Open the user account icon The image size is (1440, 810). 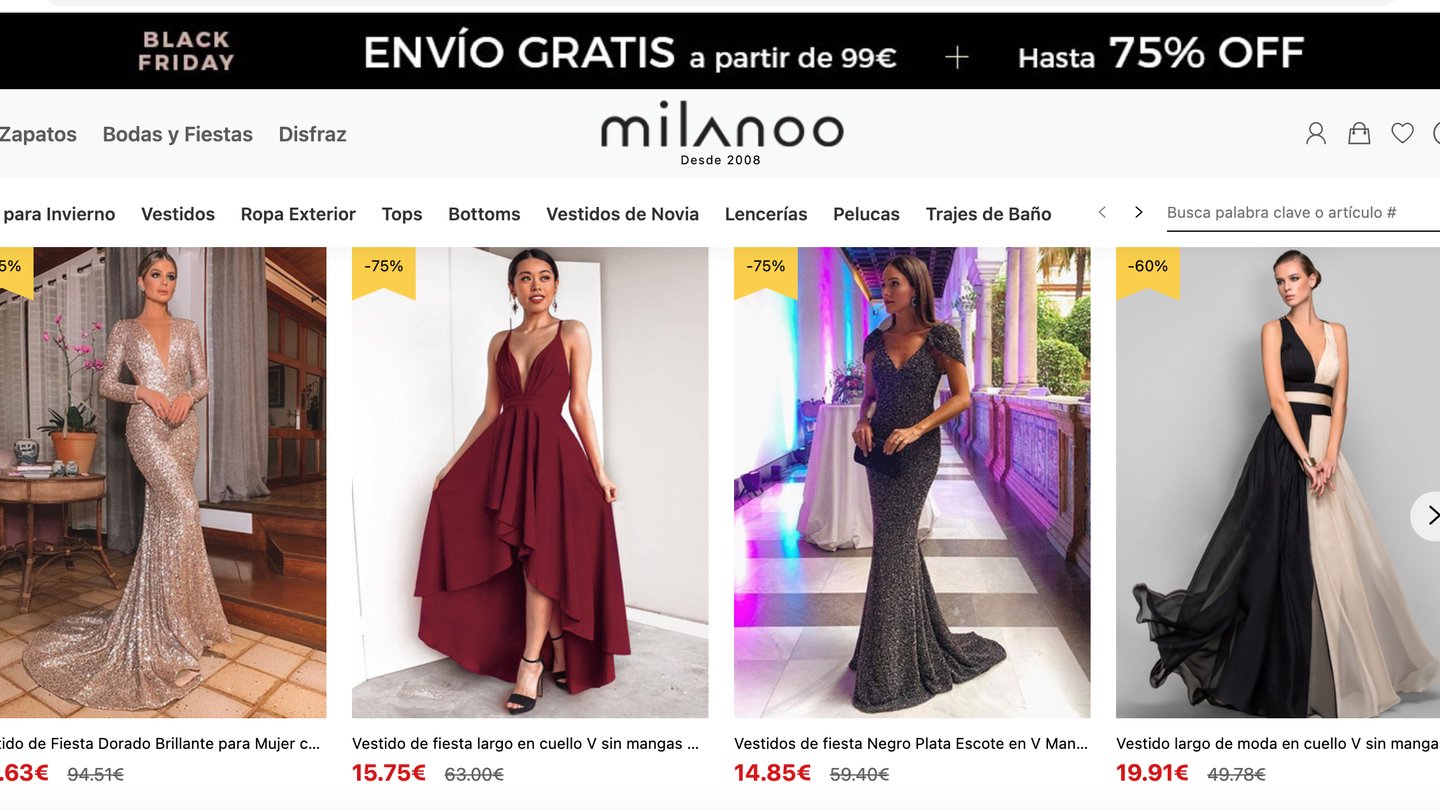[1316, 133]
